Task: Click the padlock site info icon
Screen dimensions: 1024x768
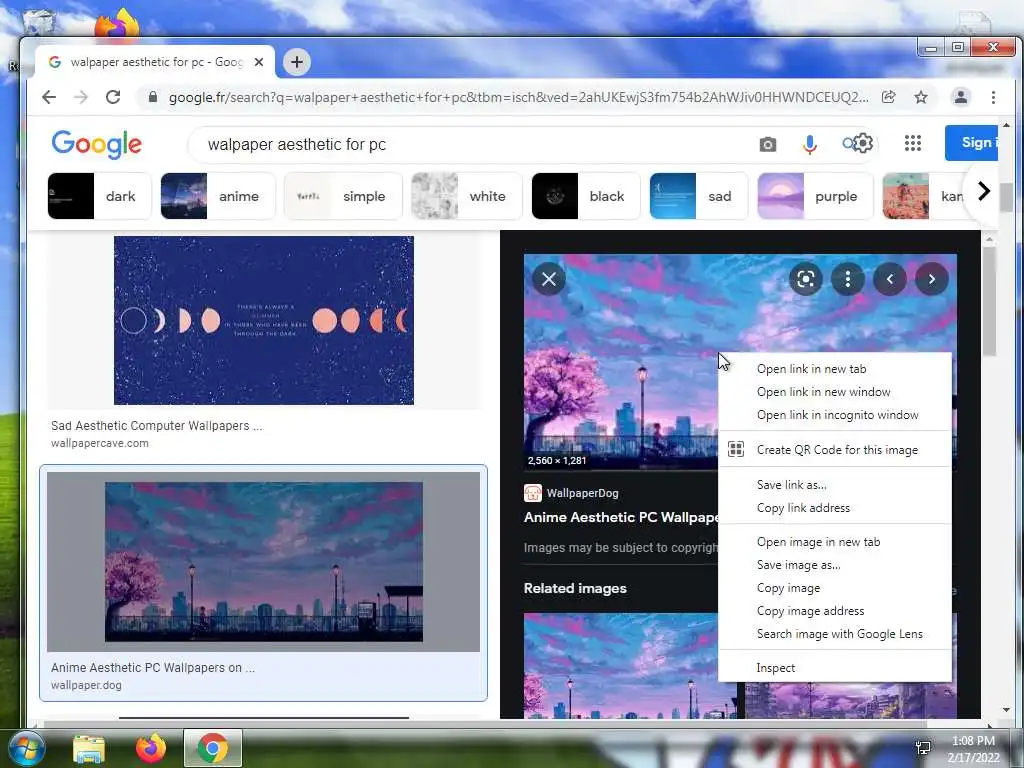Action: pyautogui.click(x=153, y=97)
